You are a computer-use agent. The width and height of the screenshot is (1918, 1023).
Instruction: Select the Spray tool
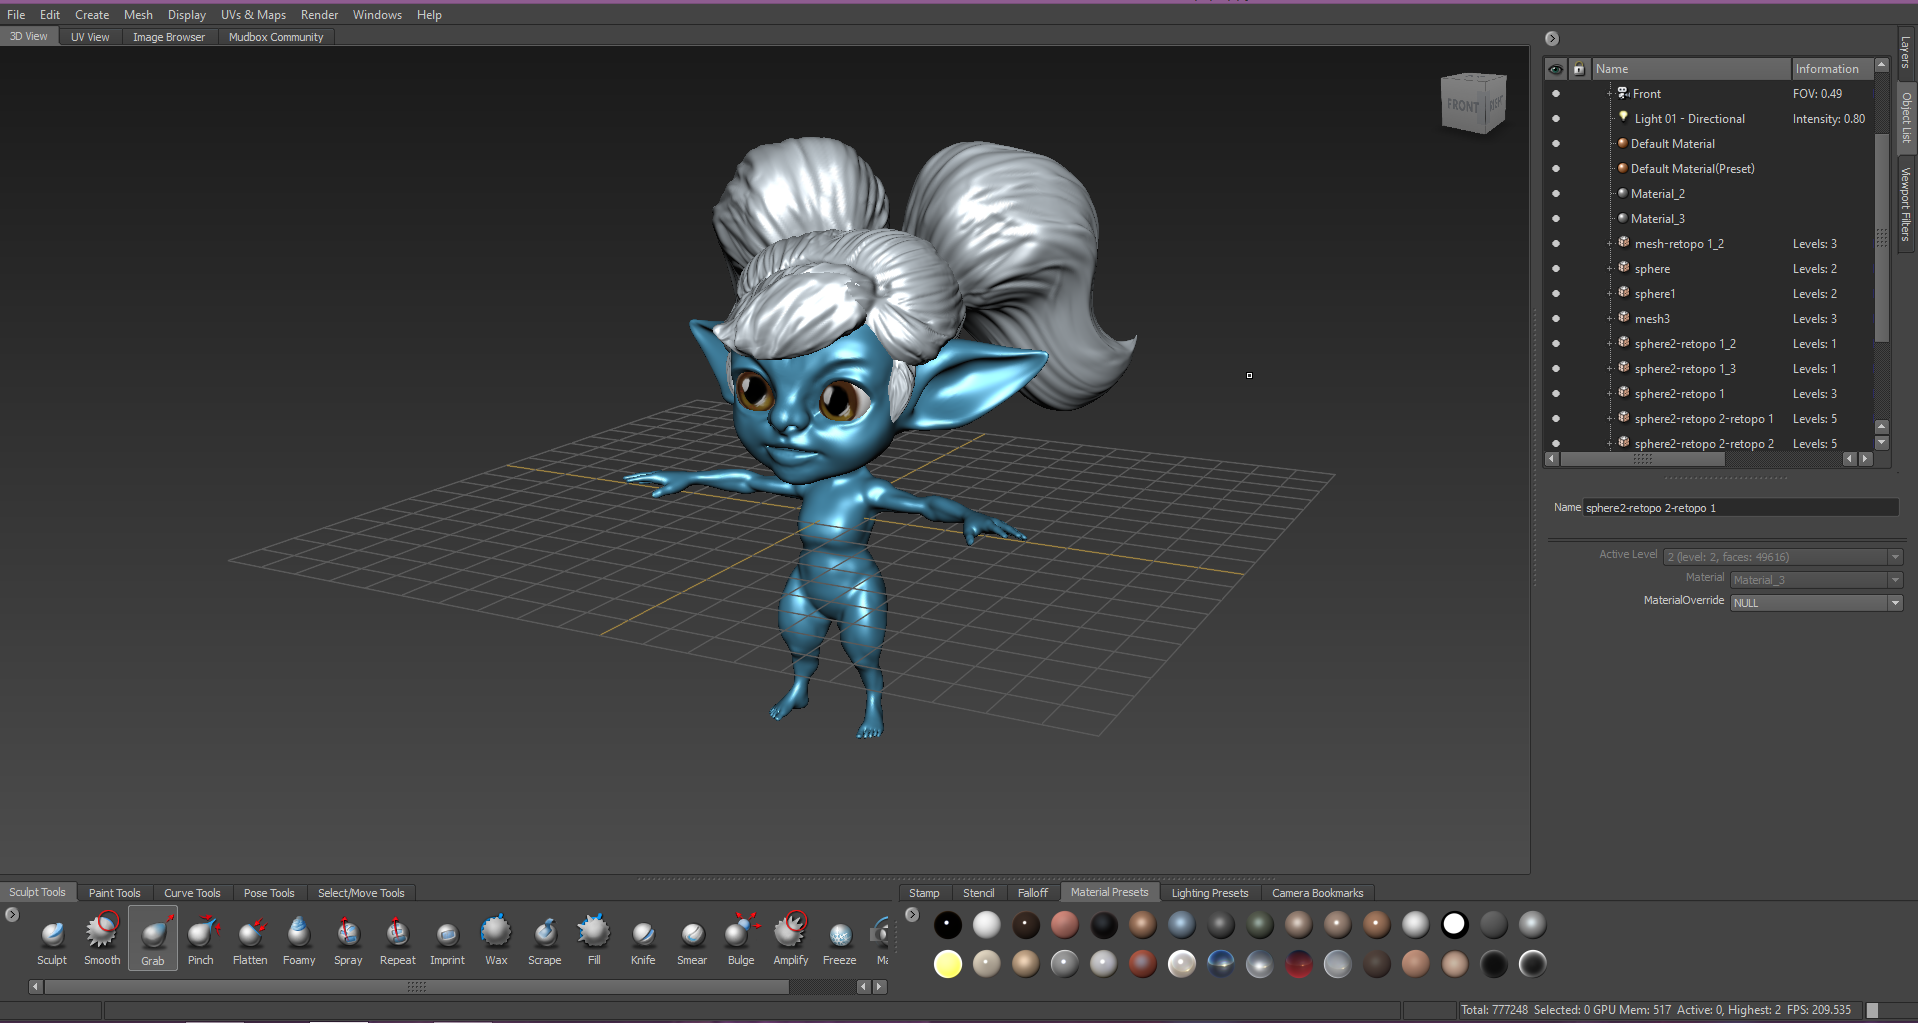pos(348,940)
